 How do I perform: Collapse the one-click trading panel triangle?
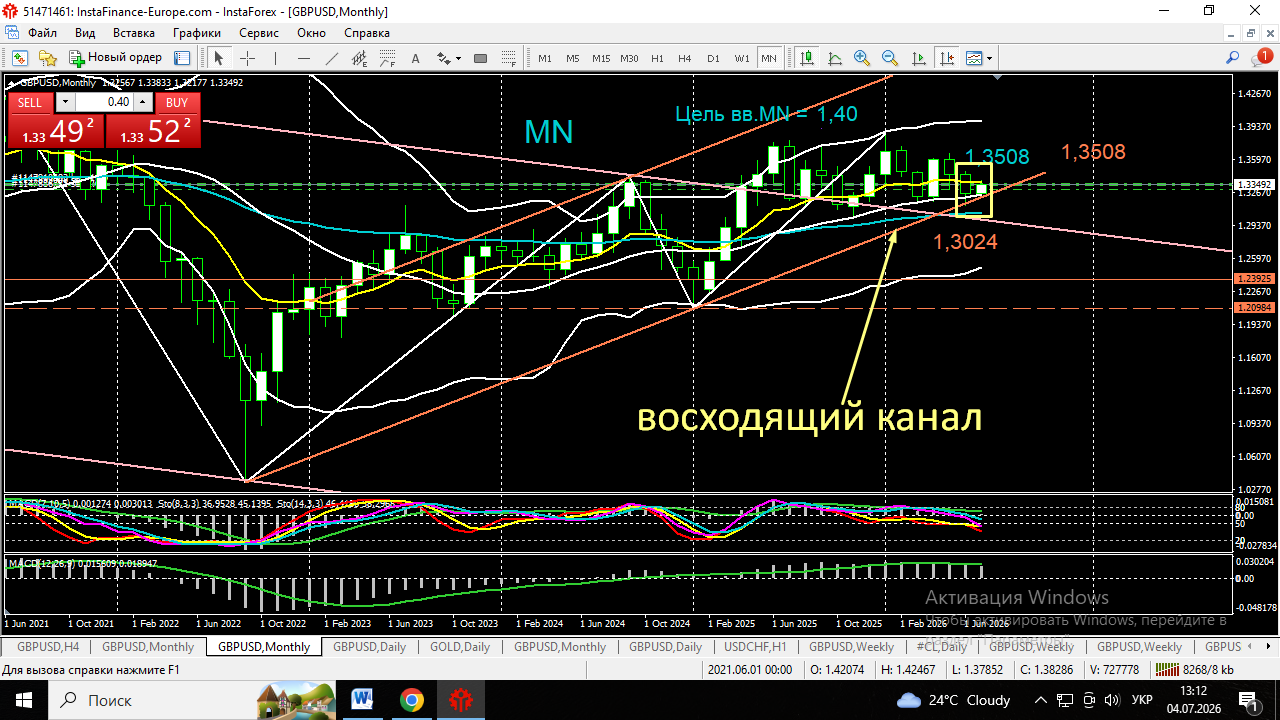(x=12, y=83)
